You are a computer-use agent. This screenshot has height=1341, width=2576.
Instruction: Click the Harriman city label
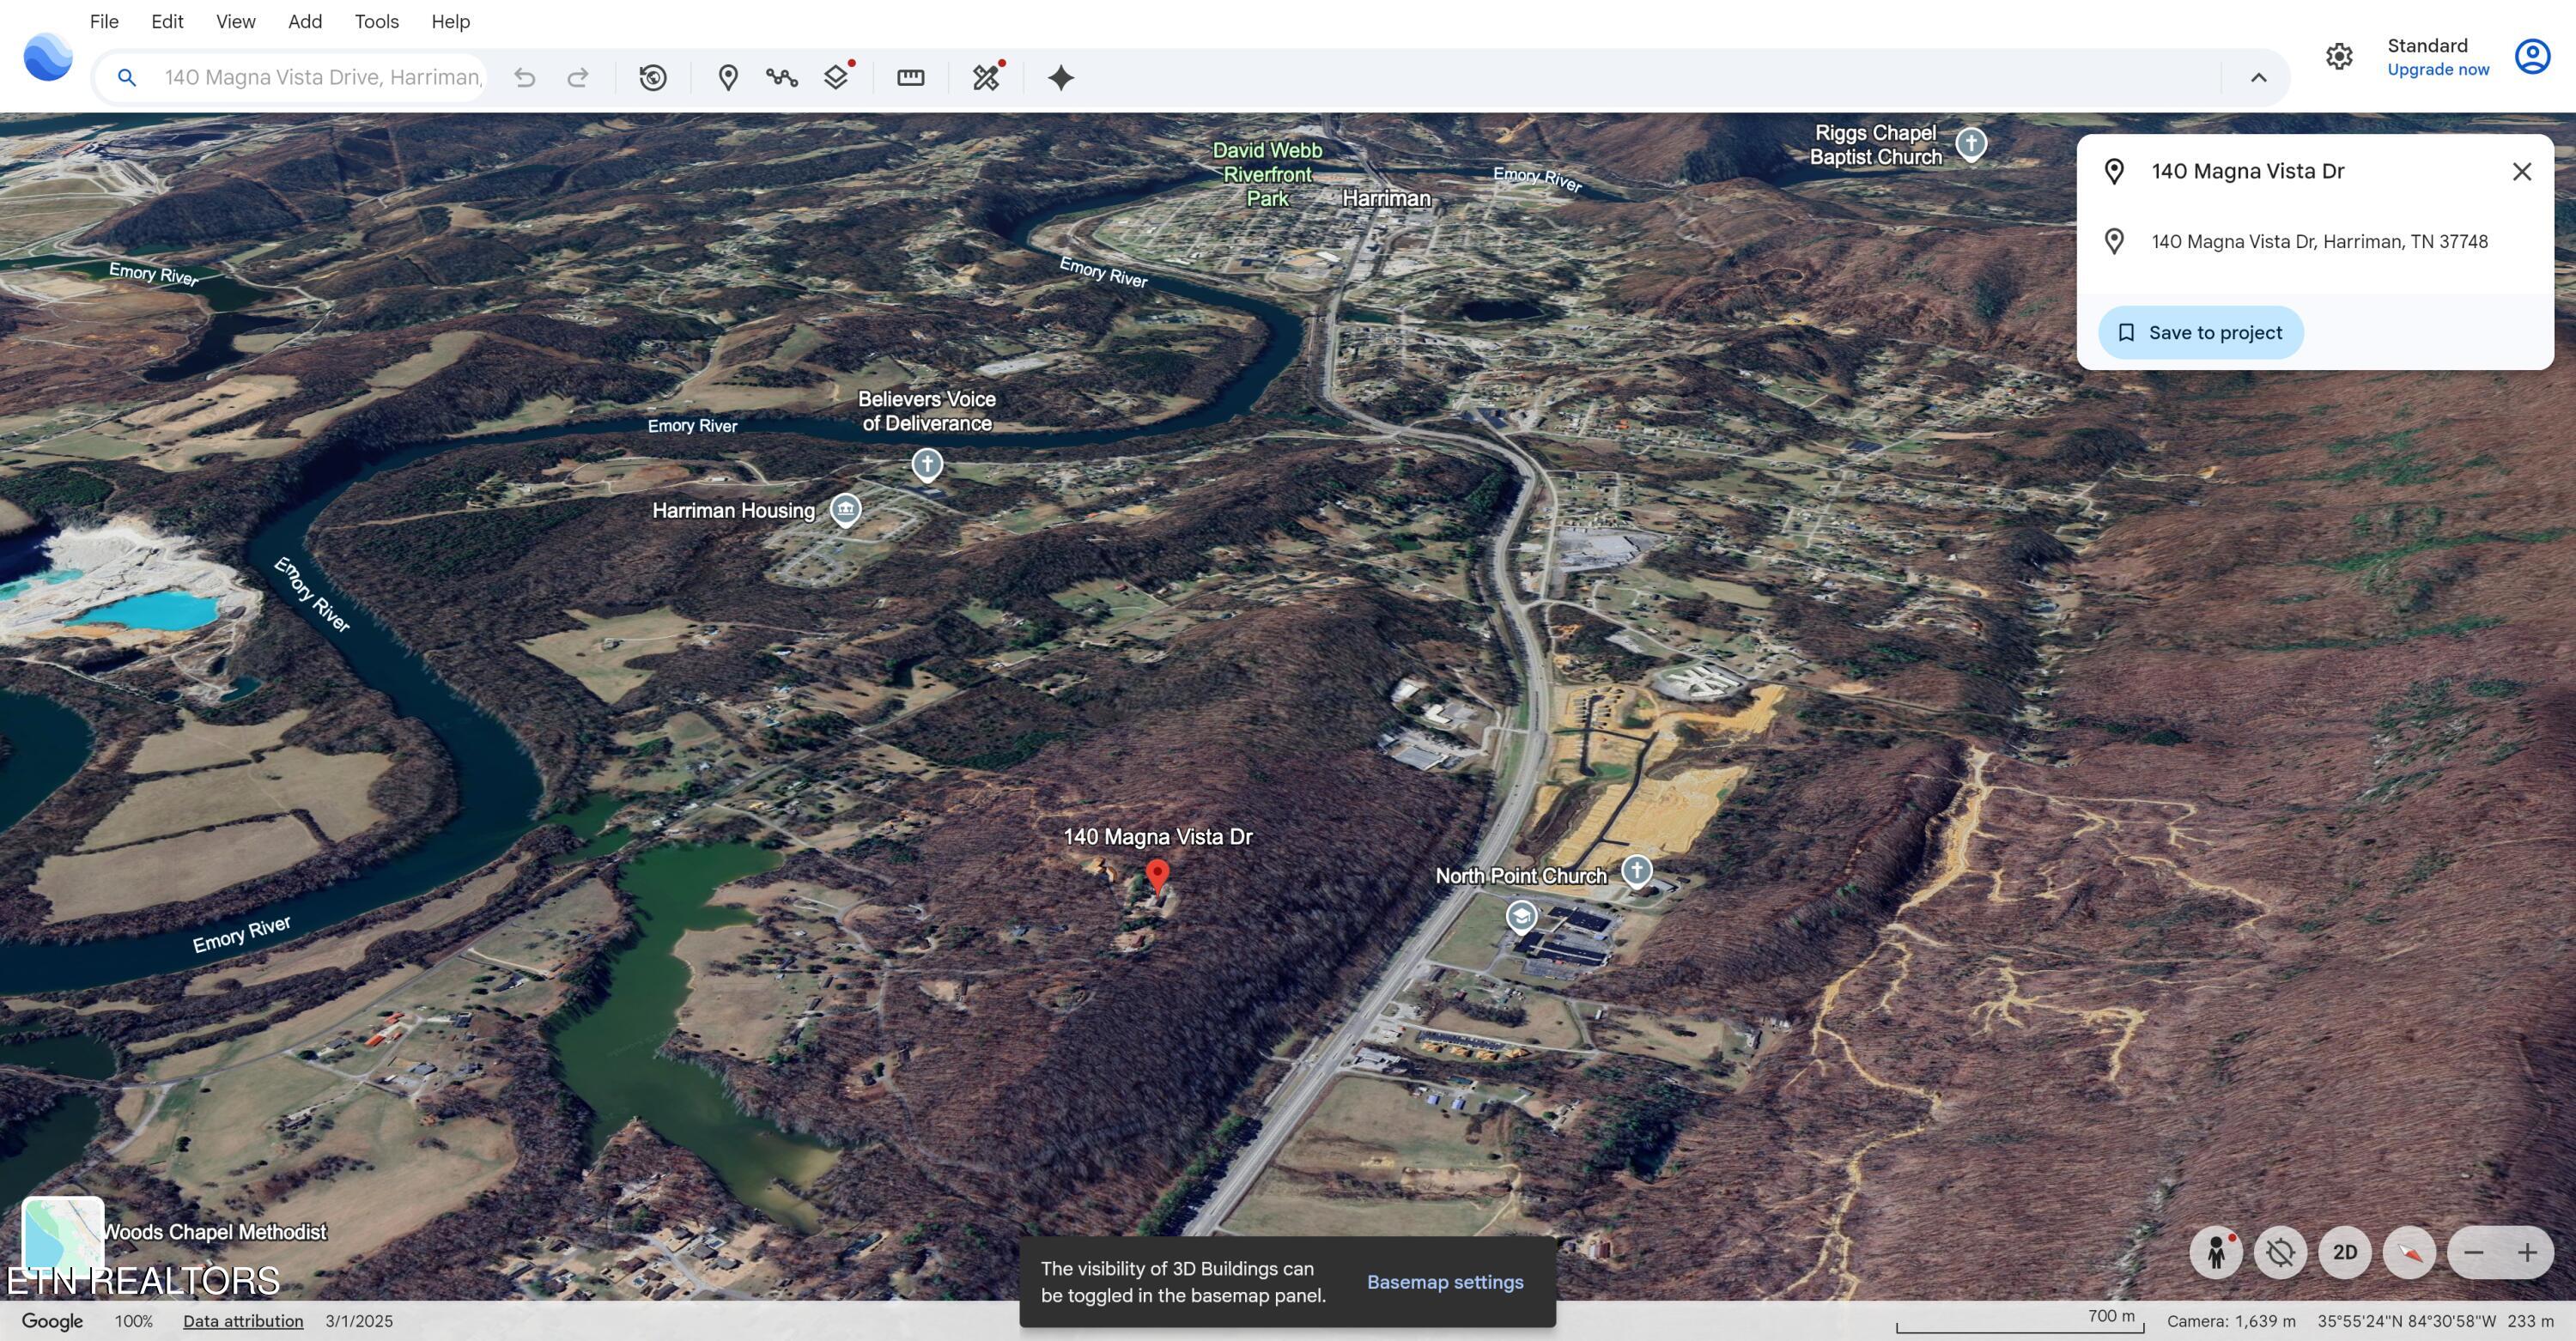1386,198
